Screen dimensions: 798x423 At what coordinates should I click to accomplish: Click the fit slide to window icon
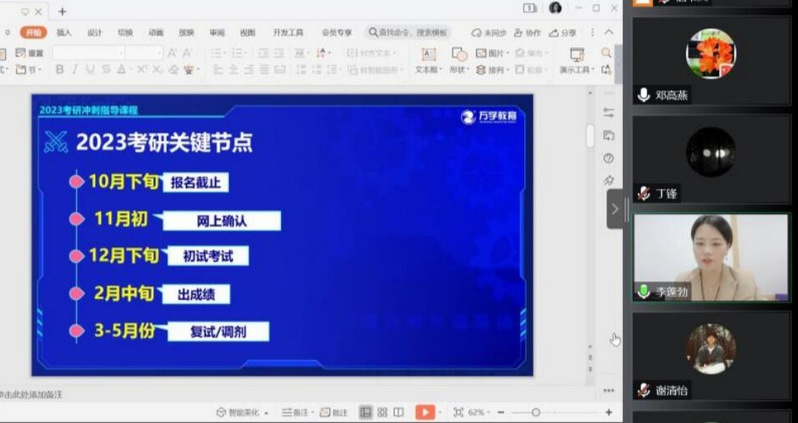(x=458, y=412)
